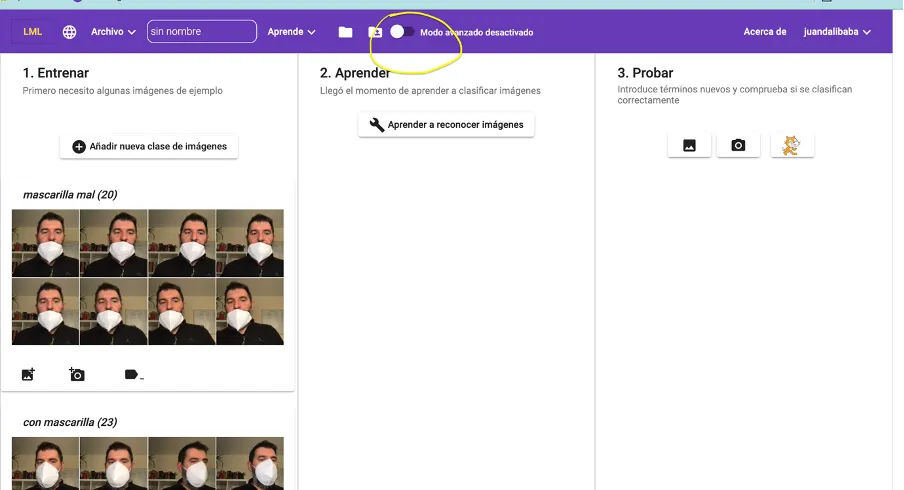Click Añadir nueva clase de imágenes
Screen dimensions: 904x490
tap(149, 146)
